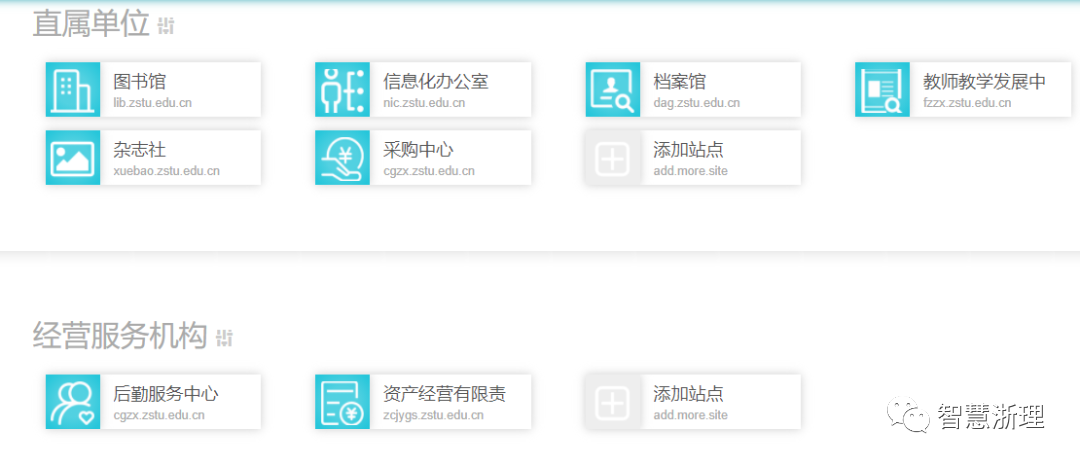This screenshot has width=1080, height=465.
Task: Click the 后勤服务中心 people icon
Action: 73,402
